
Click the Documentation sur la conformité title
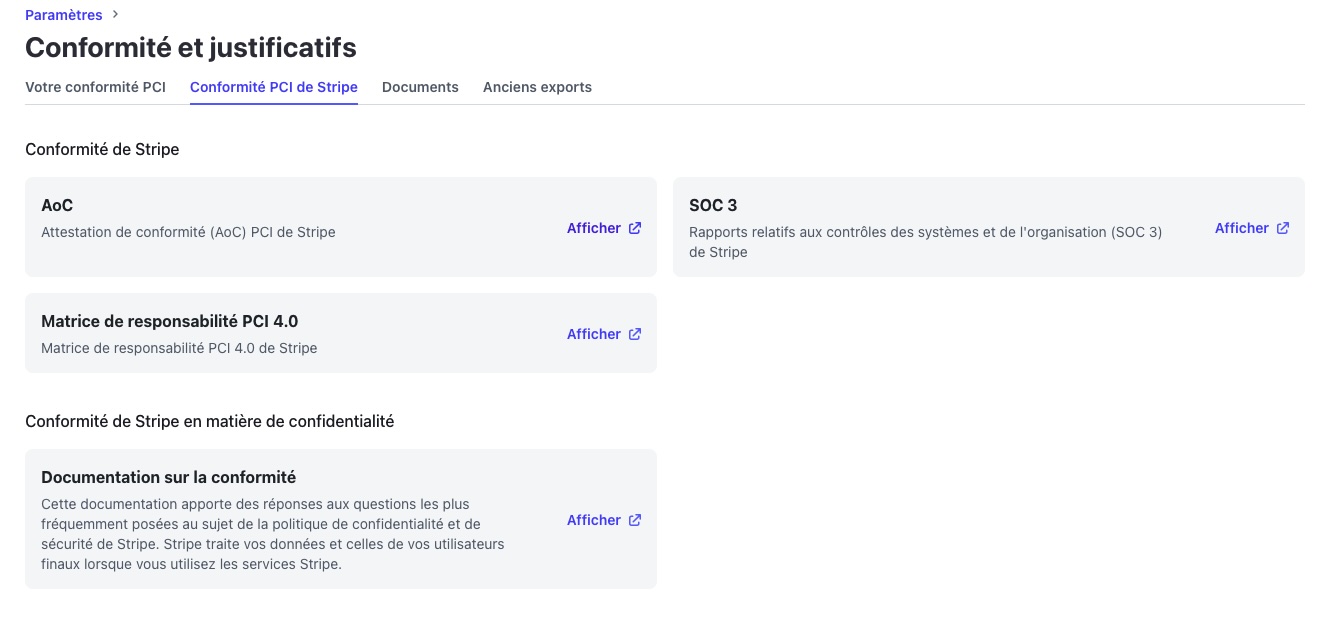pyautogui.click(x=169, y=477)
